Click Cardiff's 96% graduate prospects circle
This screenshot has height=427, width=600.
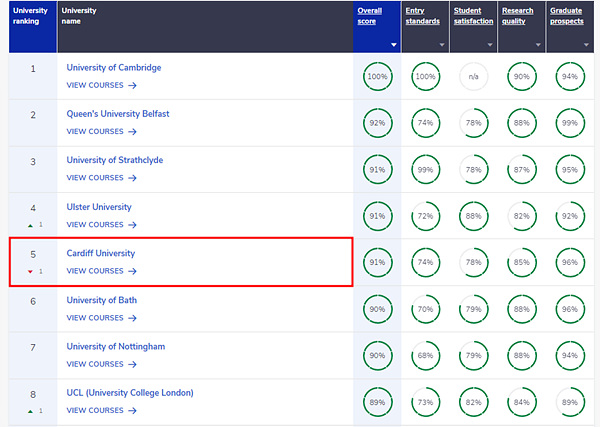tap(570, 262)
